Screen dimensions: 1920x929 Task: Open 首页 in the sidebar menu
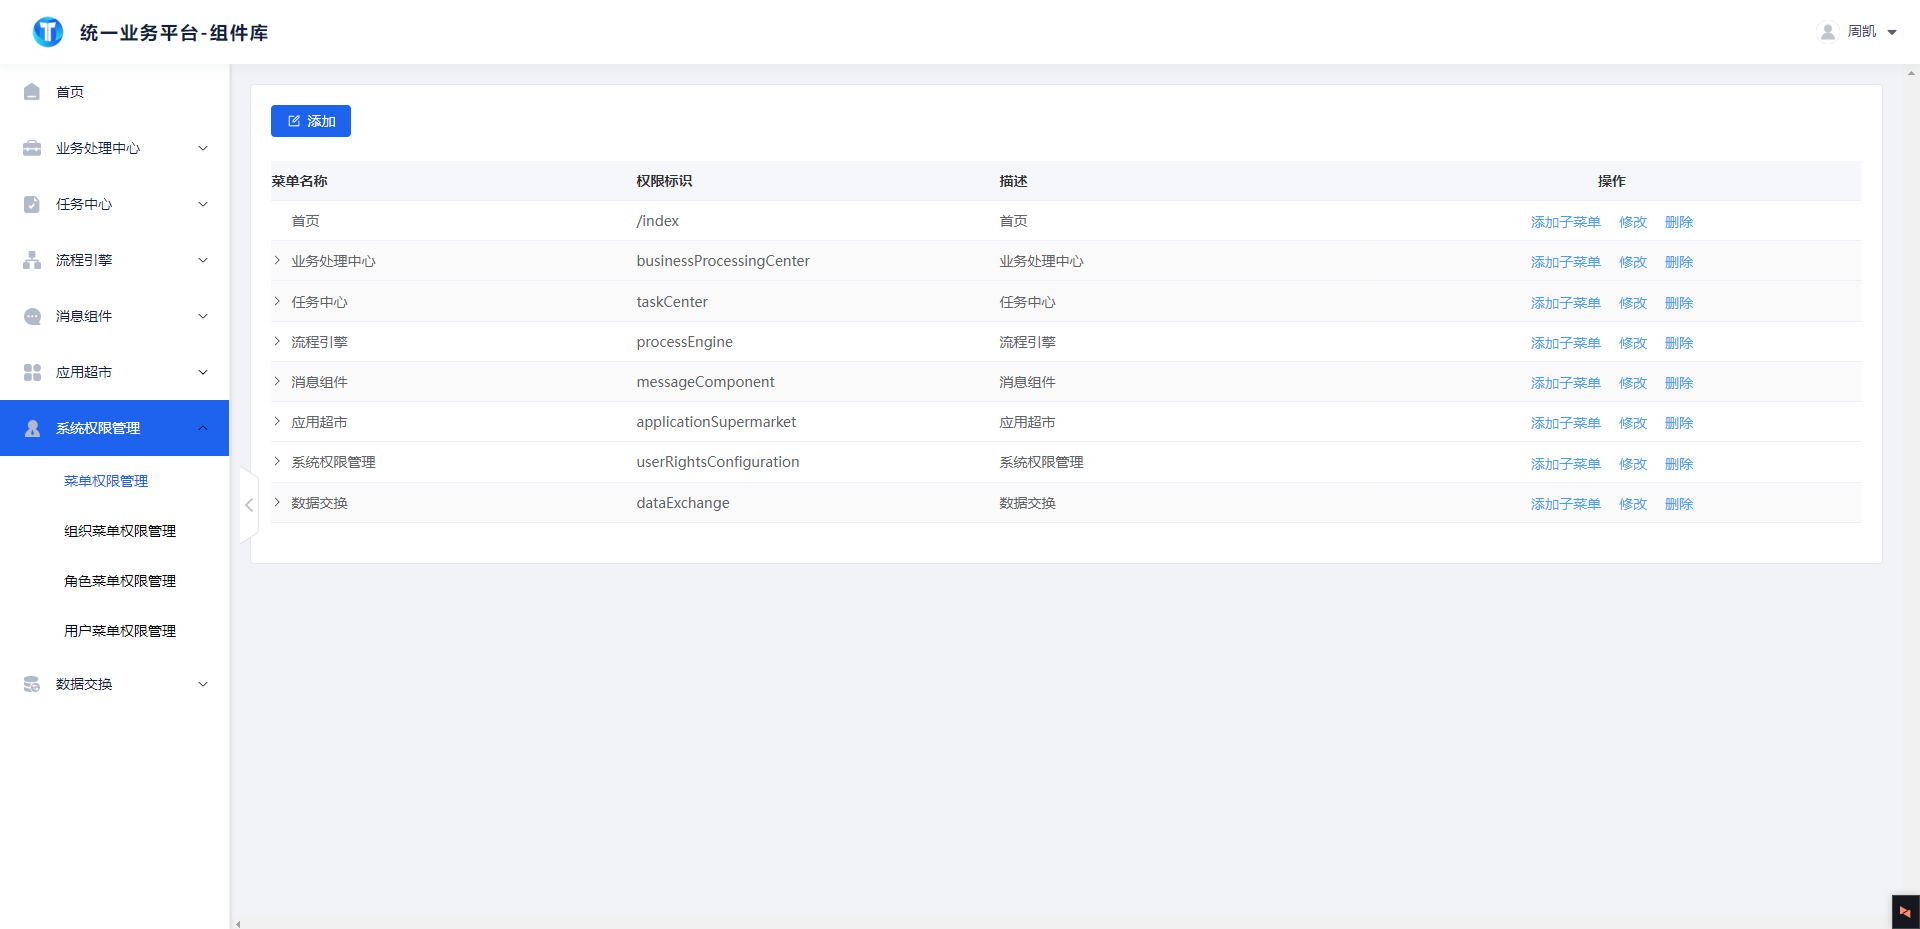pyautogui.click(x=70, y=92)
